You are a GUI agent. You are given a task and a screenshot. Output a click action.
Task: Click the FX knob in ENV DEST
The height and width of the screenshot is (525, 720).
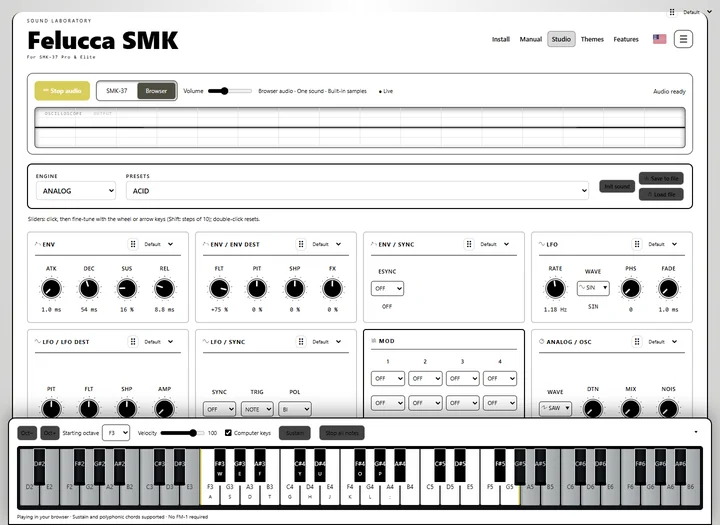tap(332, 288)
